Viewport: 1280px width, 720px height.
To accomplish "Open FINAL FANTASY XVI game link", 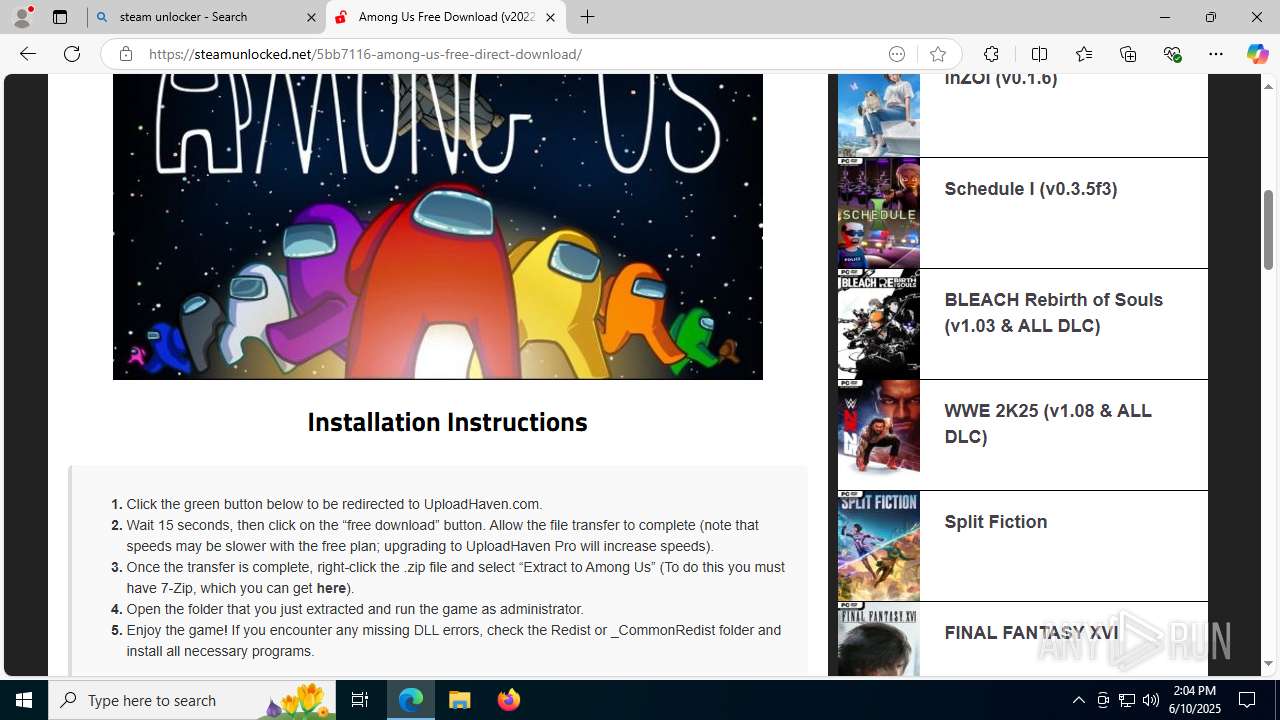I will [x=1031, y=633].
